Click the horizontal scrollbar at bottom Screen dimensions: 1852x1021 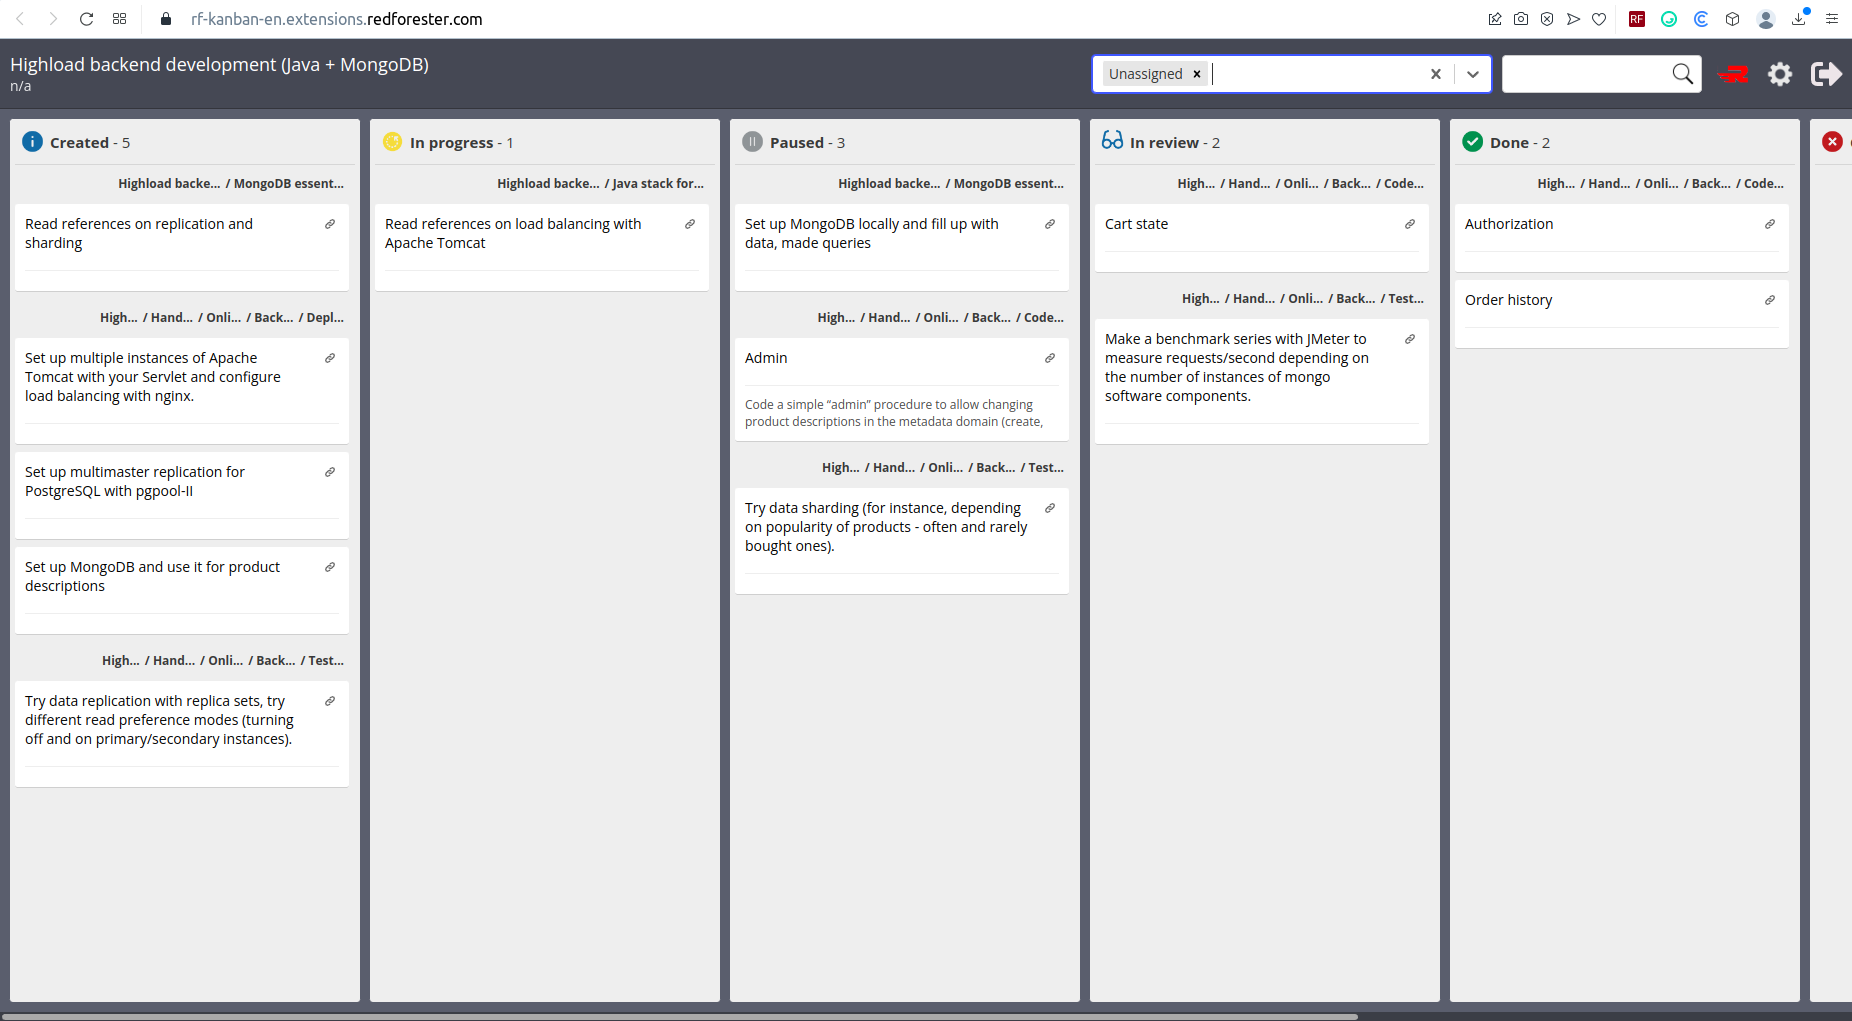pos(680,1016)
